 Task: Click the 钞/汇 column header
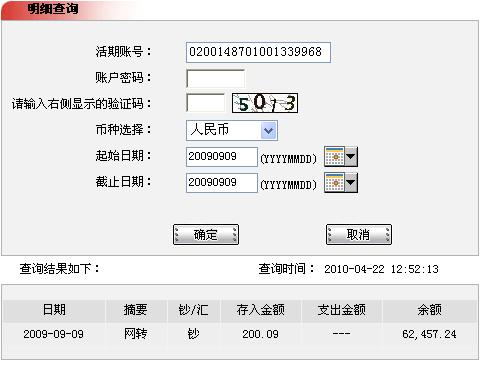click(x=194, y=310)
